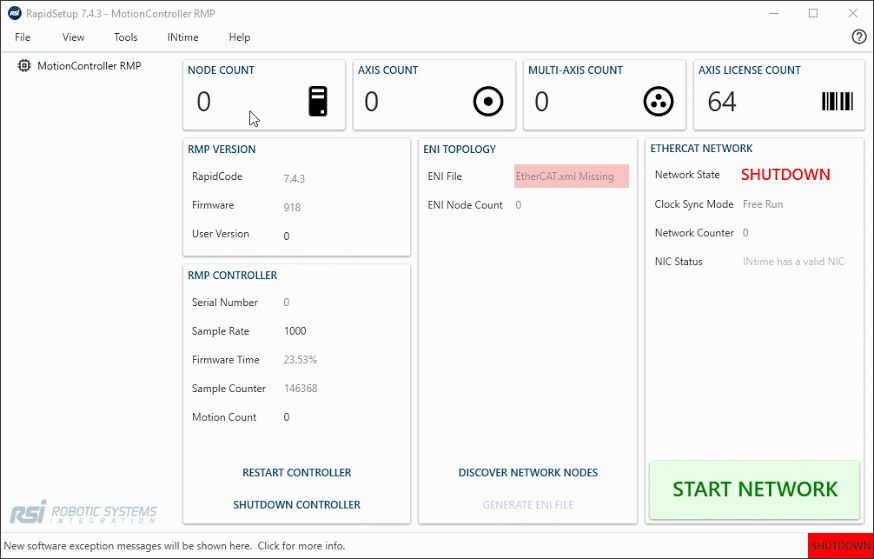Click the red SHUTDOWN status indicator in status bar

pyautogui.click(x=841, y=546)
